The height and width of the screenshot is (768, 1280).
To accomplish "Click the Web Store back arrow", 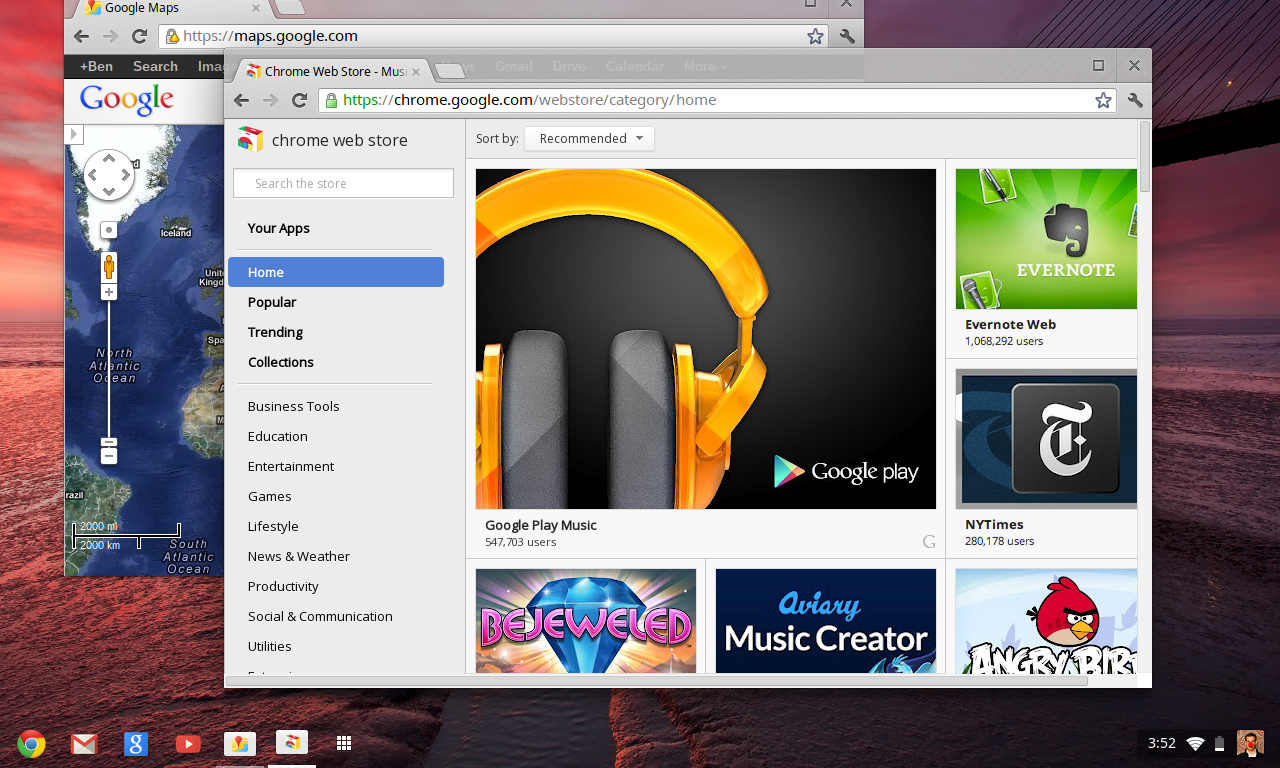I will (241, 100).
